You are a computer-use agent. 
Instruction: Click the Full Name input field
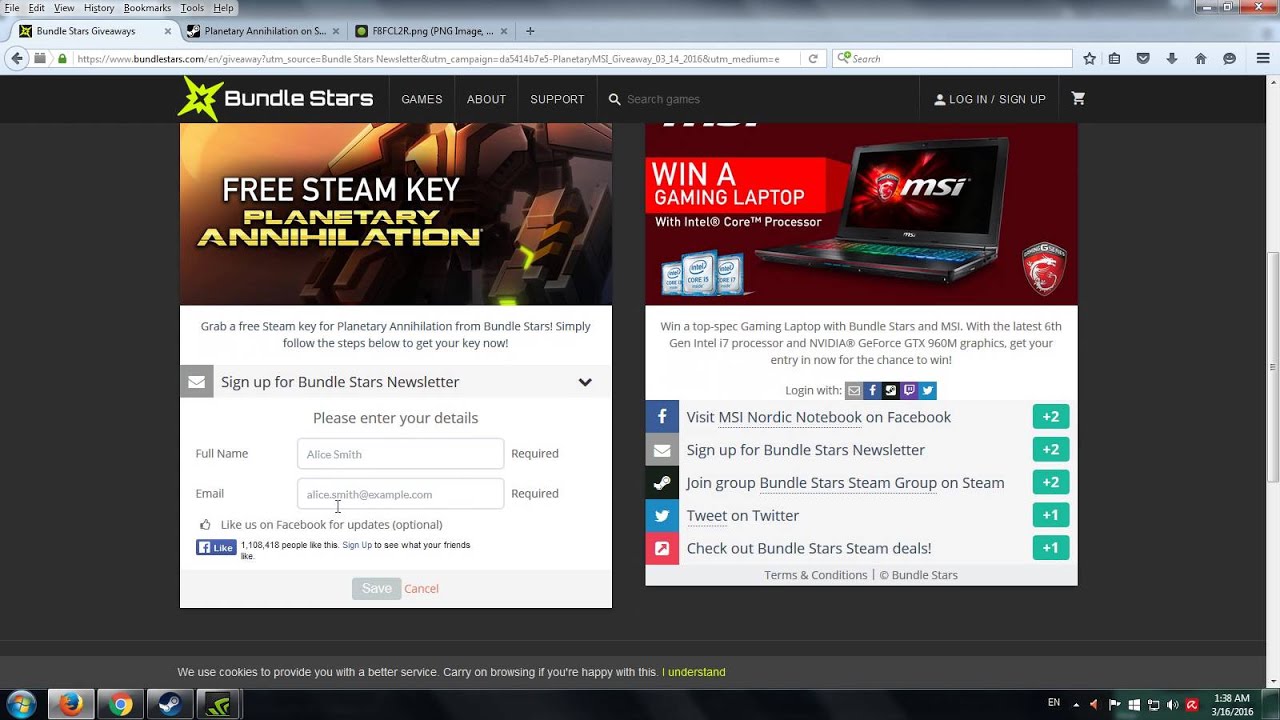pyautogui.click(x=400, y=454)
